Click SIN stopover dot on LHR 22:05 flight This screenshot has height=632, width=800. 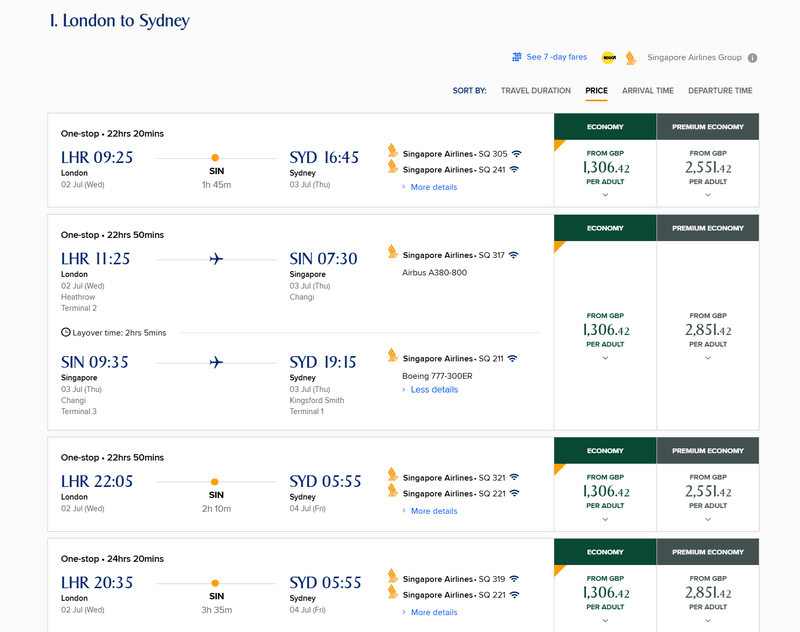(215, 482)
